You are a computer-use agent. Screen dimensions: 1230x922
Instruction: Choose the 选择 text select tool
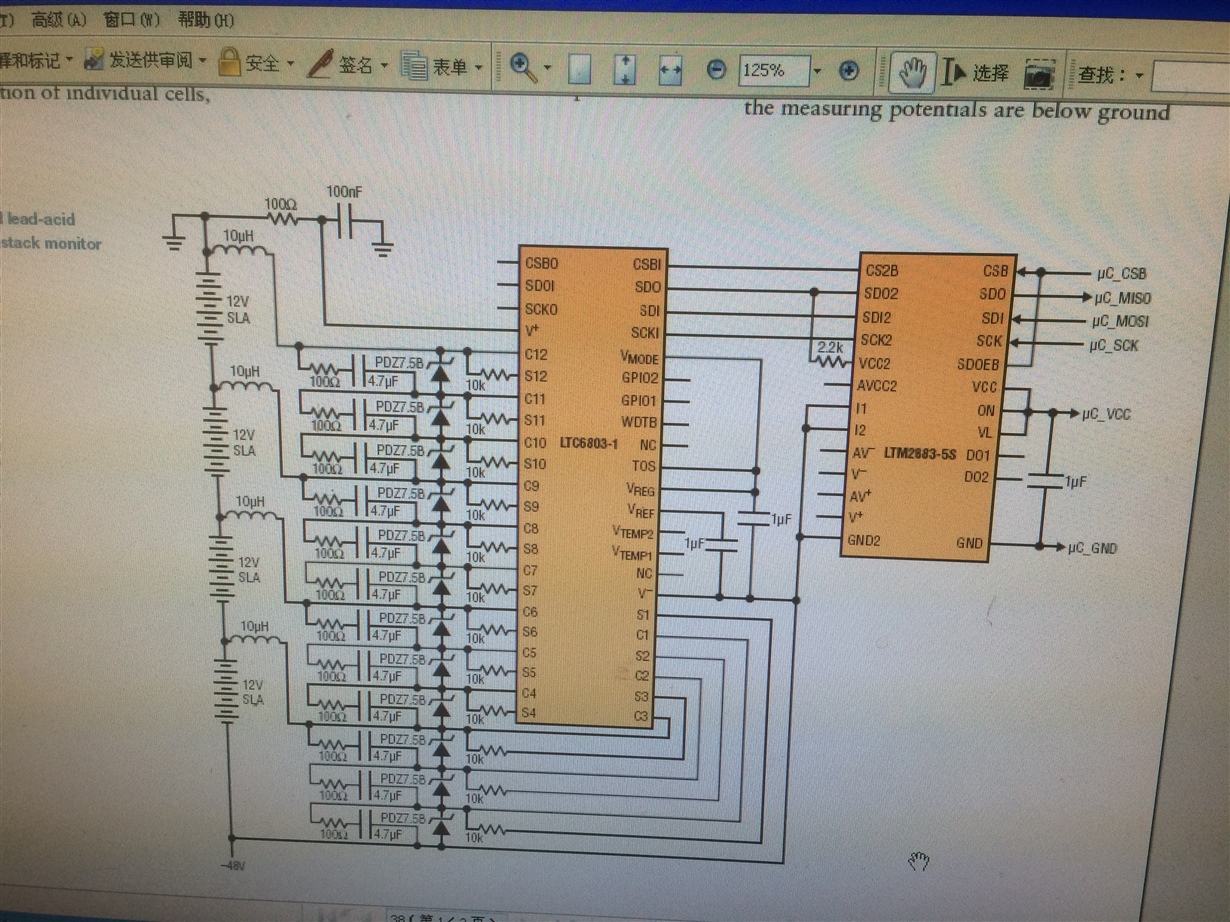click(977, 73)
